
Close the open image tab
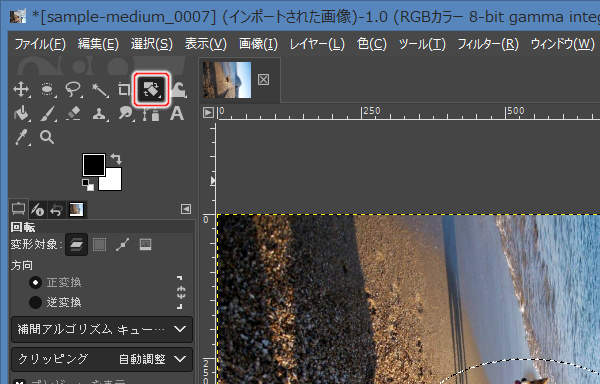click(x=263, y=80)
